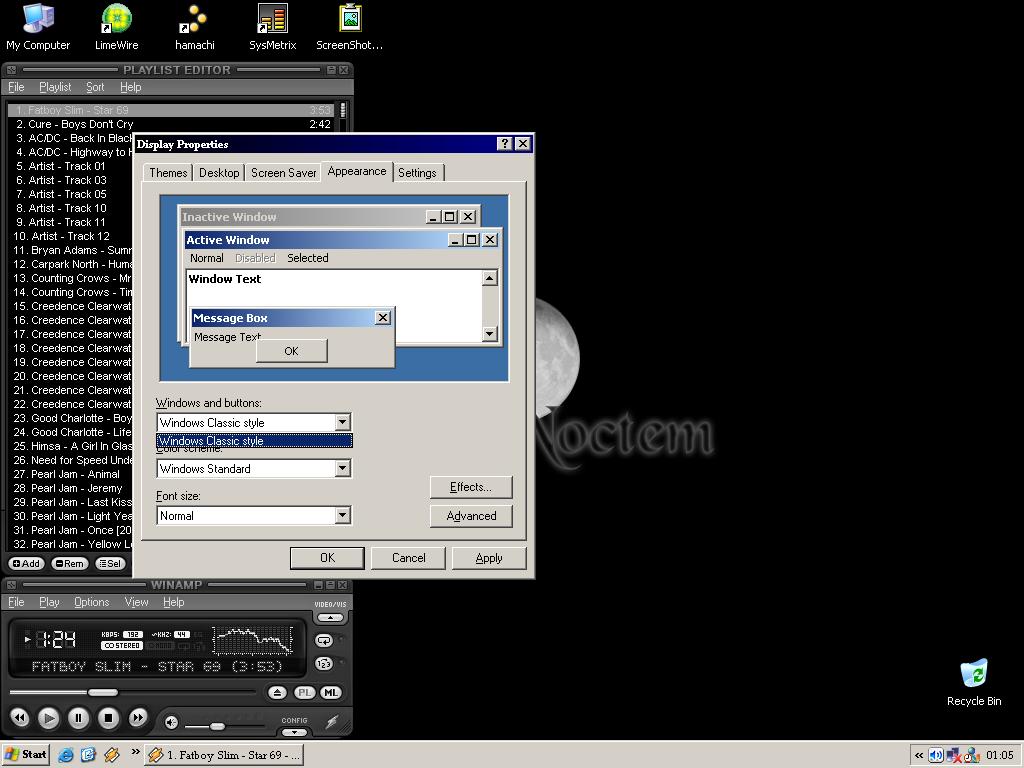Click the system tray volume icon
This screenshot has height=768, width=1024.
click(x=935, y=756)
